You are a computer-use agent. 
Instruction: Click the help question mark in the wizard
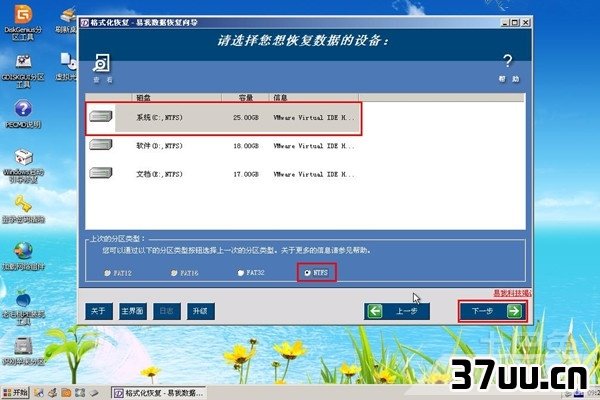[x=508, y=61]
